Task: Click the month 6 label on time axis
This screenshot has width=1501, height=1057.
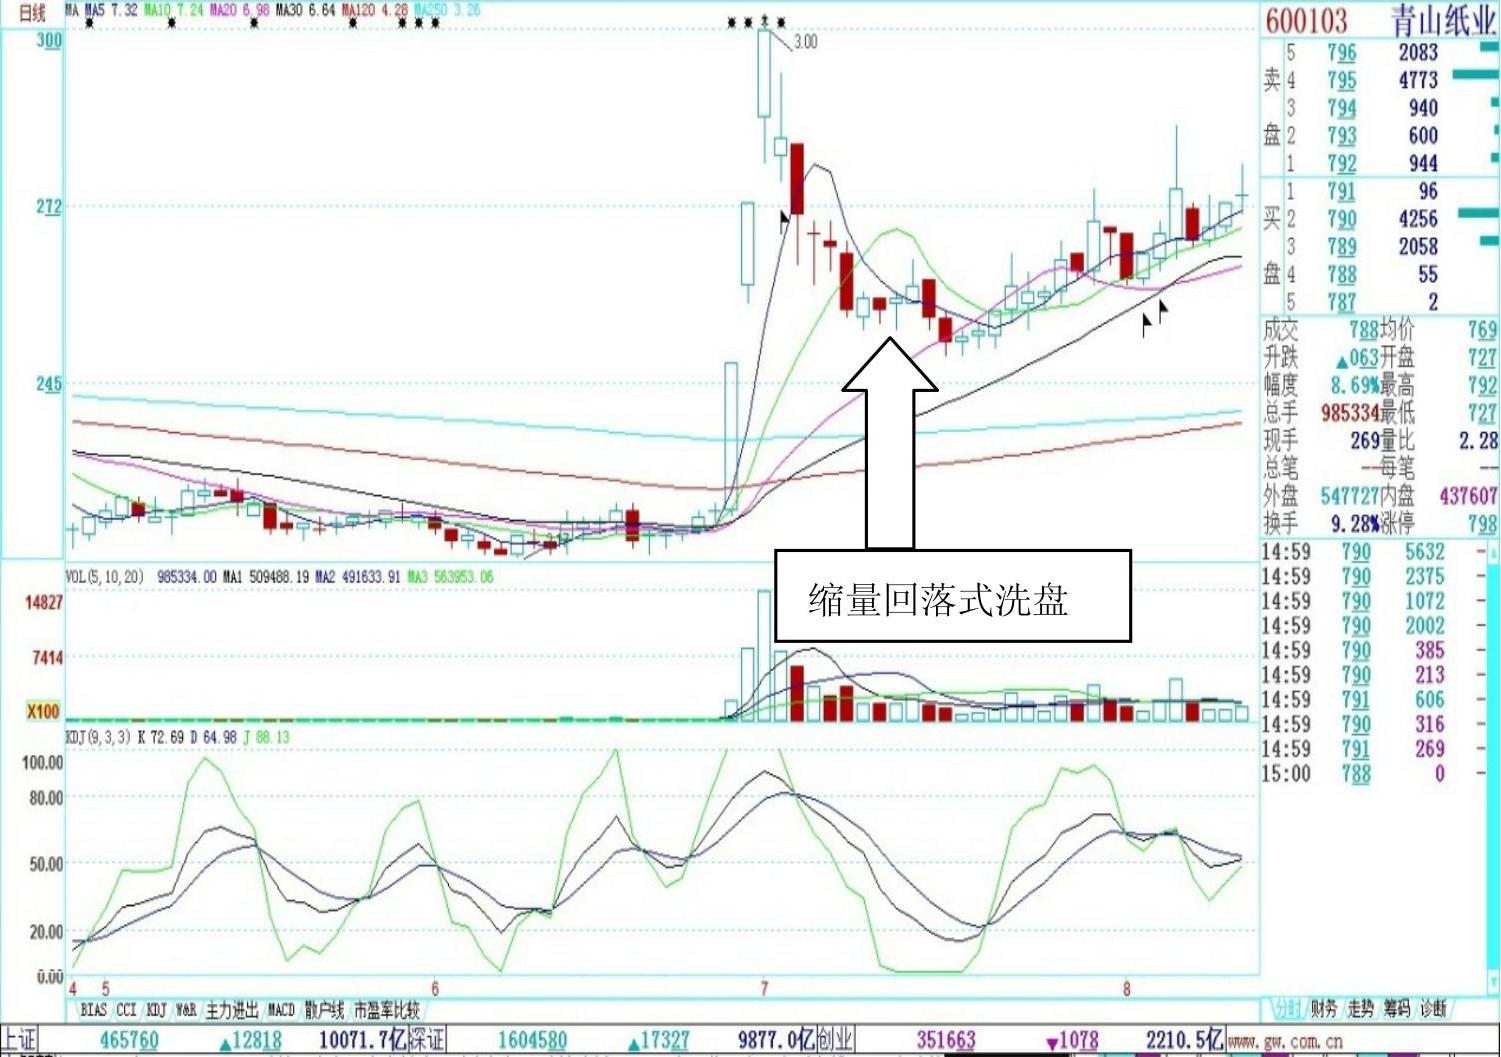Action: [434, 988]
